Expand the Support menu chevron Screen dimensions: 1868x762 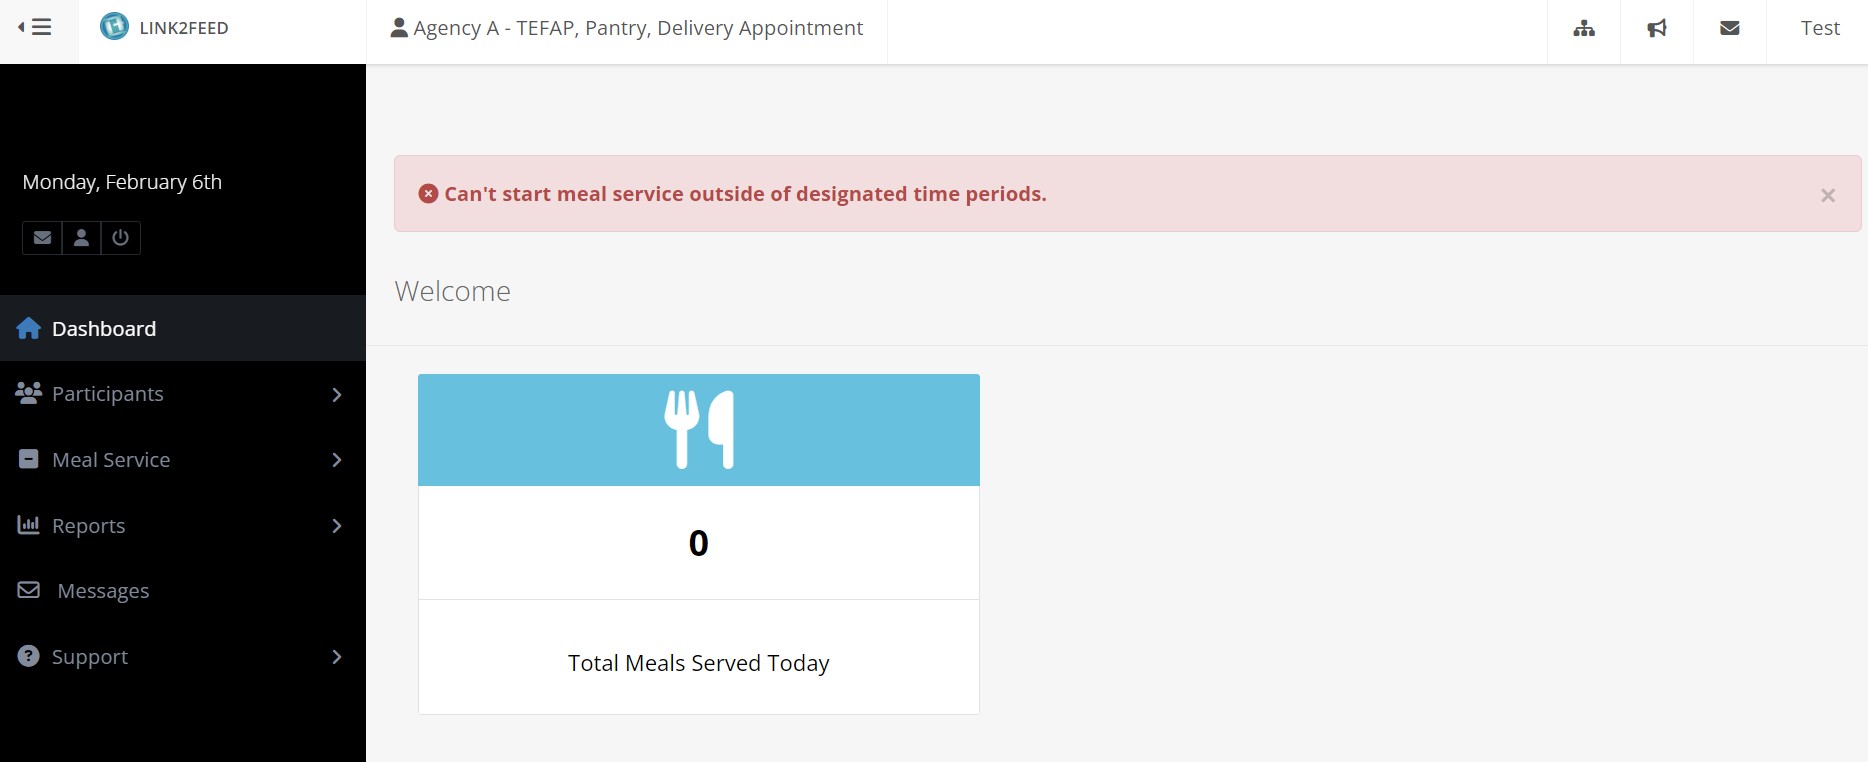click(x=337, y=657)
